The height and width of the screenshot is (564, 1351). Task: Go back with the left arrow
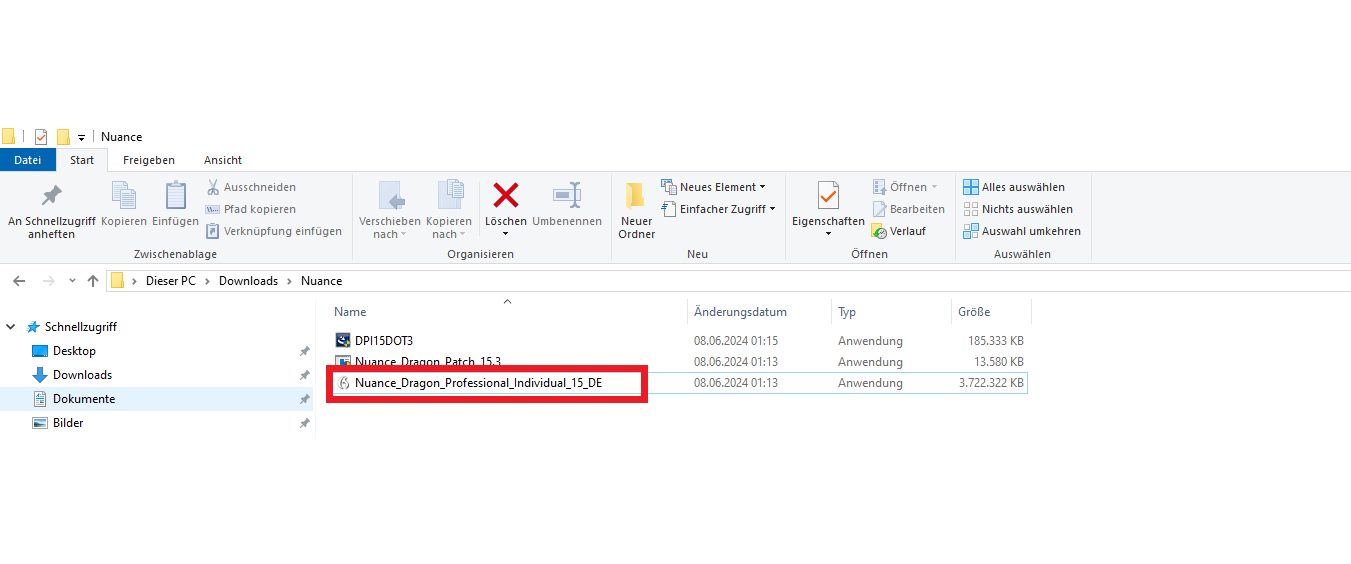point(19,281)
